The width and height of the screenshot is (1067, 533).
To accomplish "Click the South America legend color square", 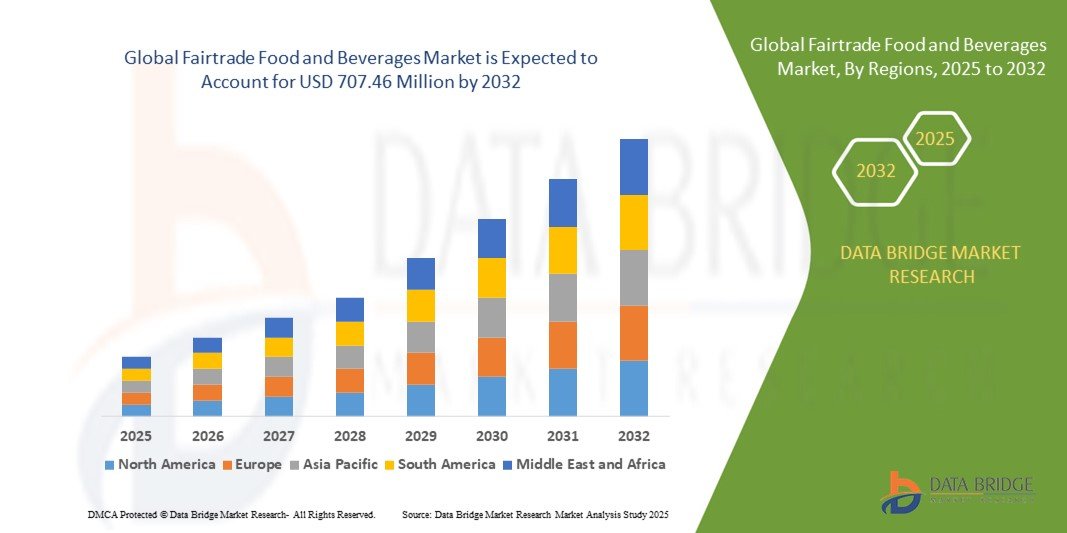I will click(x=389, y=465).
